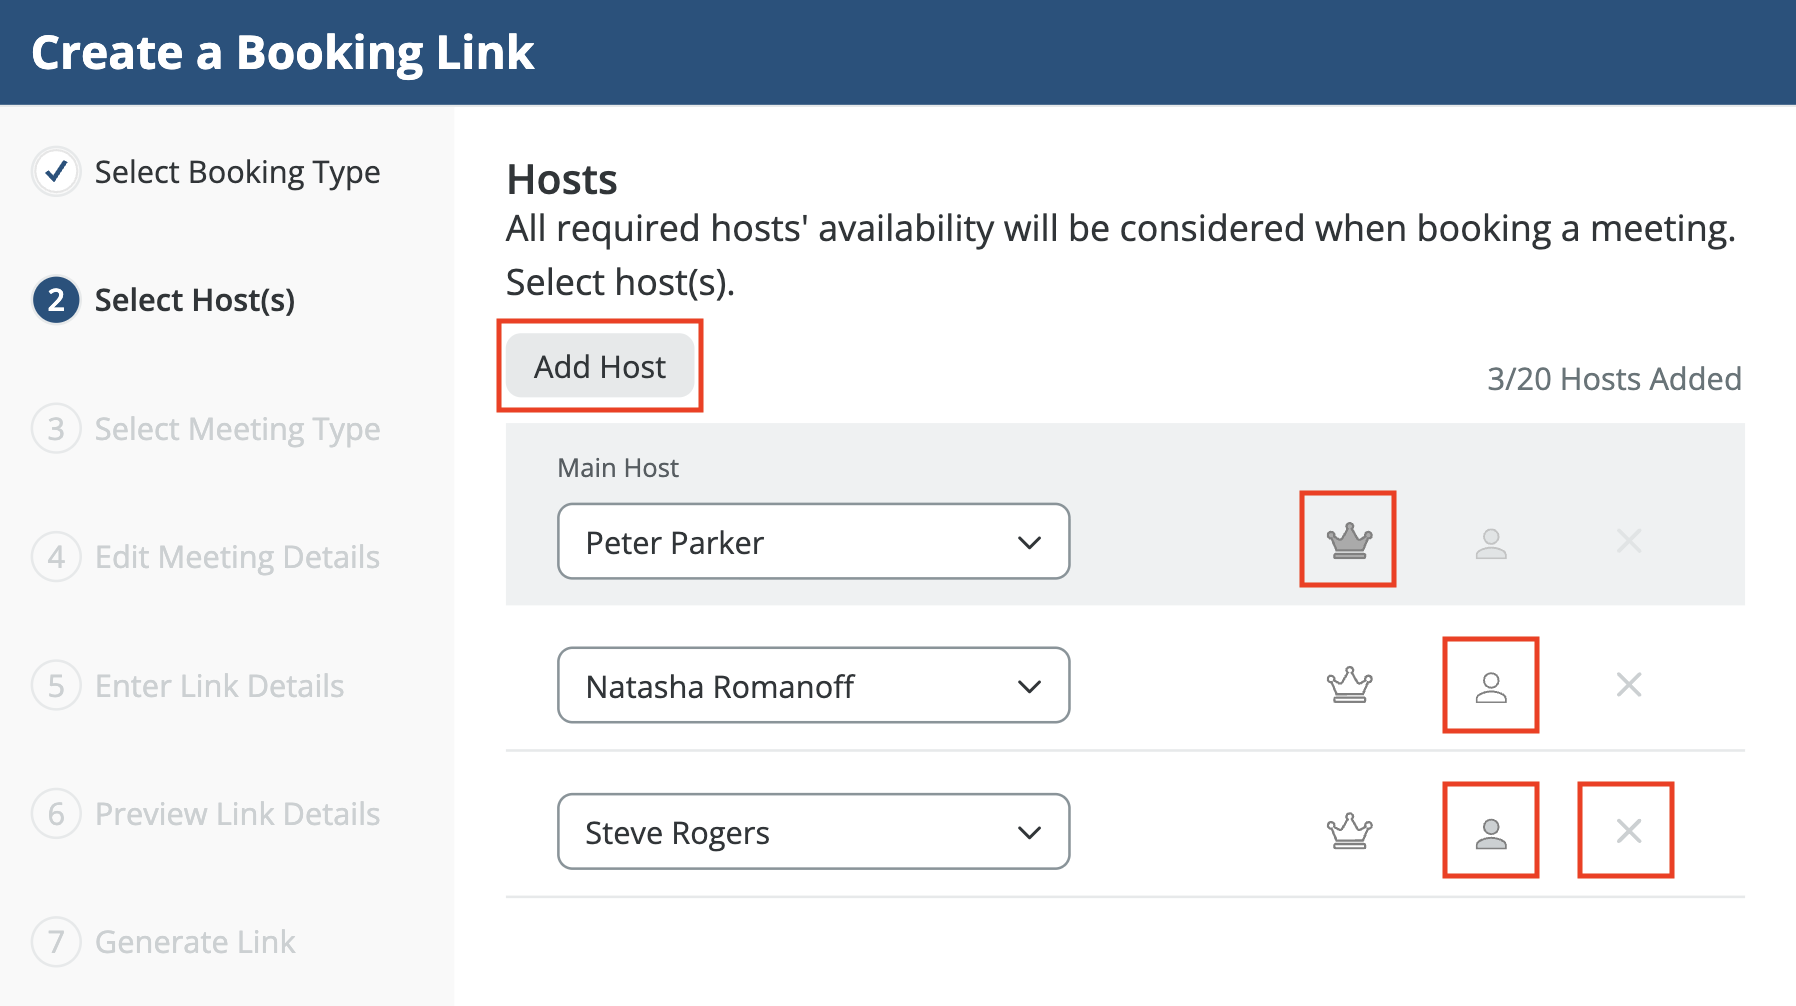Viewport: 1796px width, 1006px height.
Task: Expand the Natasha Romanoff host dropdown
Action: [x=813, y=686]
